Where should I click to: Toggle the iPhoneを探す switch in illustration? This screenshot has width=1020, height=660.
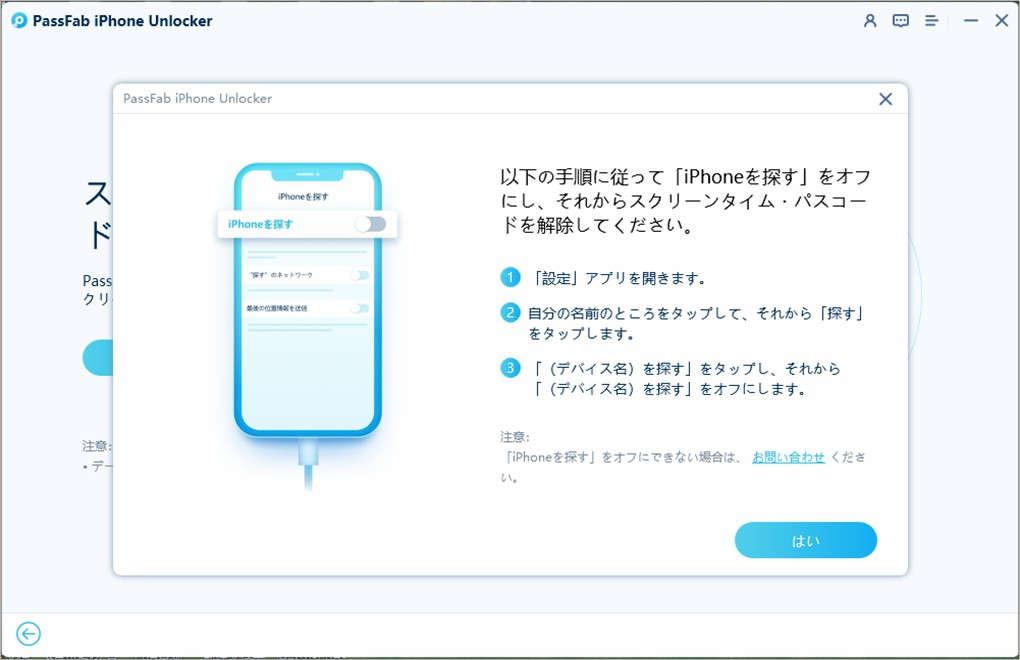371,224
